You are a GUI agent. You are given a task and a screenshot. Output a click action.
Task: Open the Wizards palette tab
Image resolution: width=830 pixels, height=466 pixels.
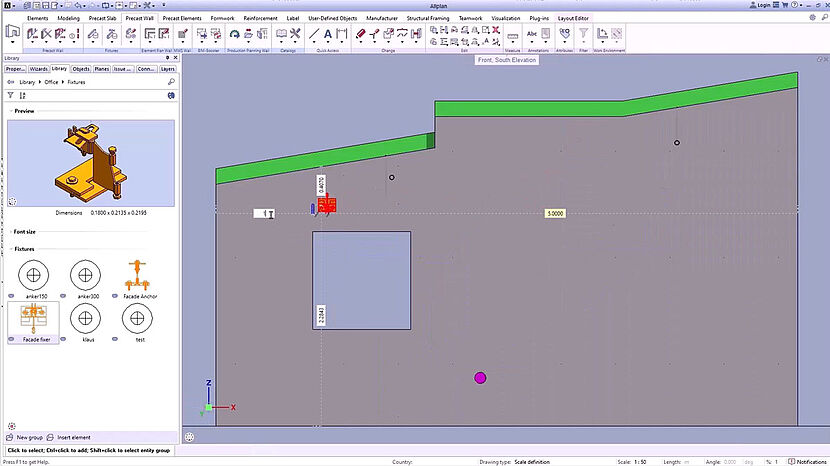(39, 69)
